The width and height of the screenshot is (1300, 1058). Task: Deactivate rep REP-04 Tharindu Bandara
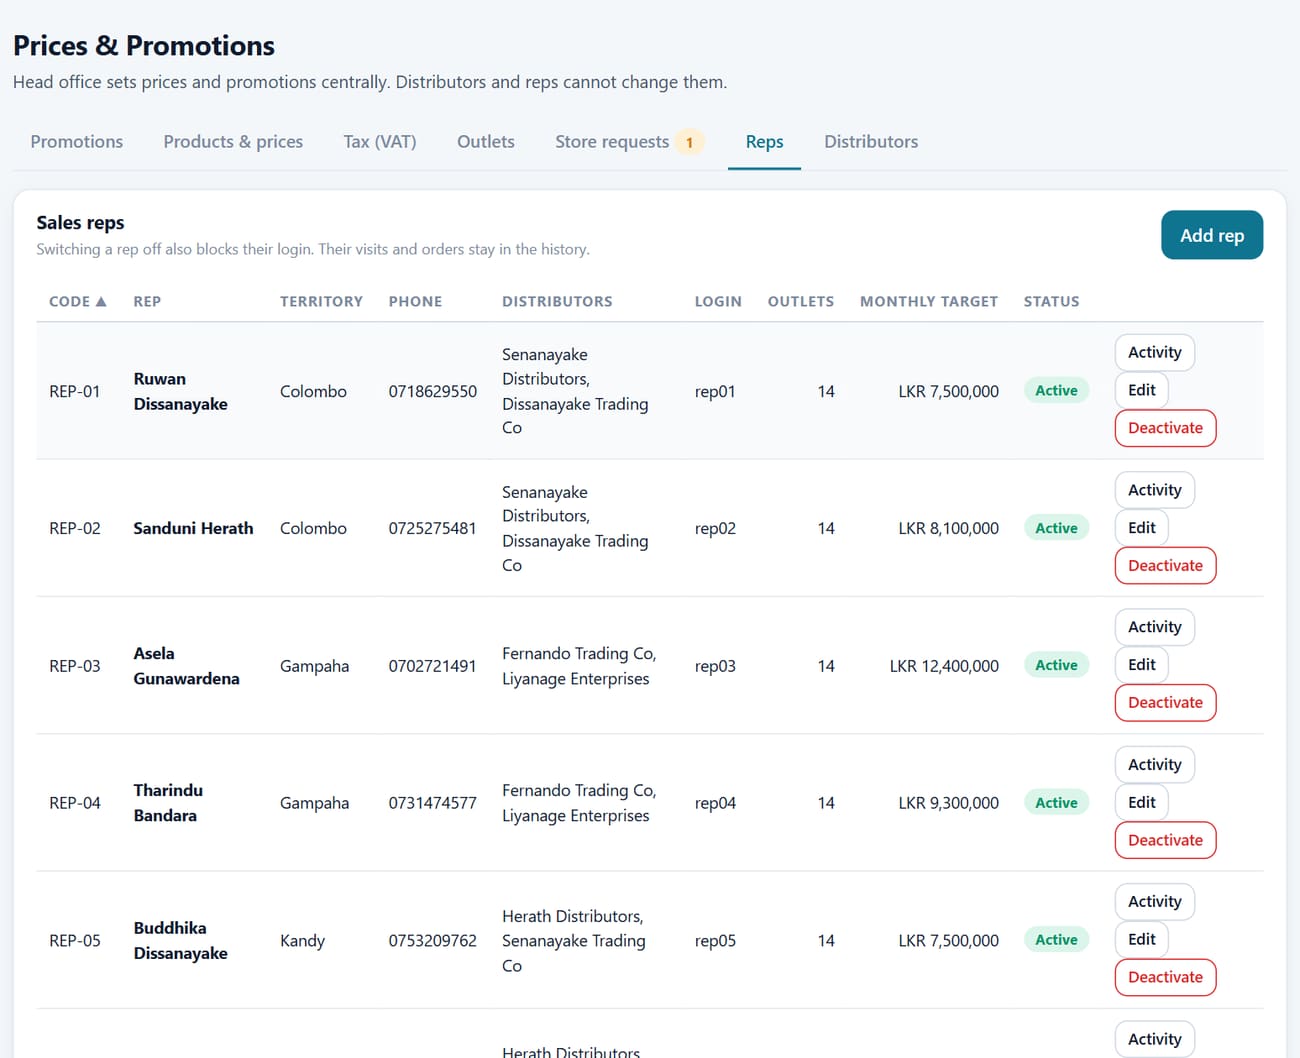pos(1166,840)
